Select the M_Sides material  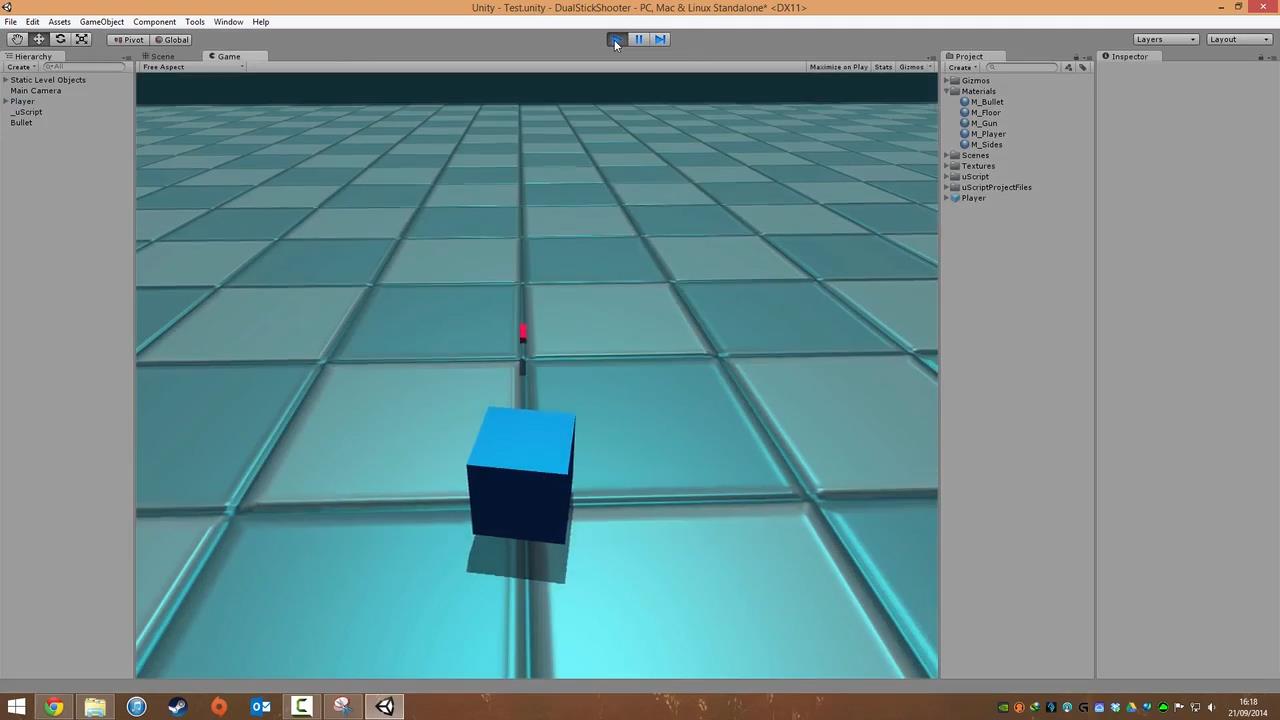[x=981, y=145]
